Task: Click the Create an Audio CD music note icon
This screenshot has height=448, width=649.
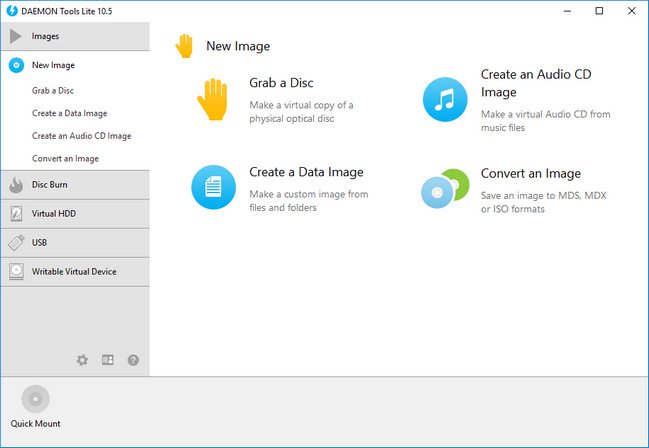Action: (x=445, y=100)
